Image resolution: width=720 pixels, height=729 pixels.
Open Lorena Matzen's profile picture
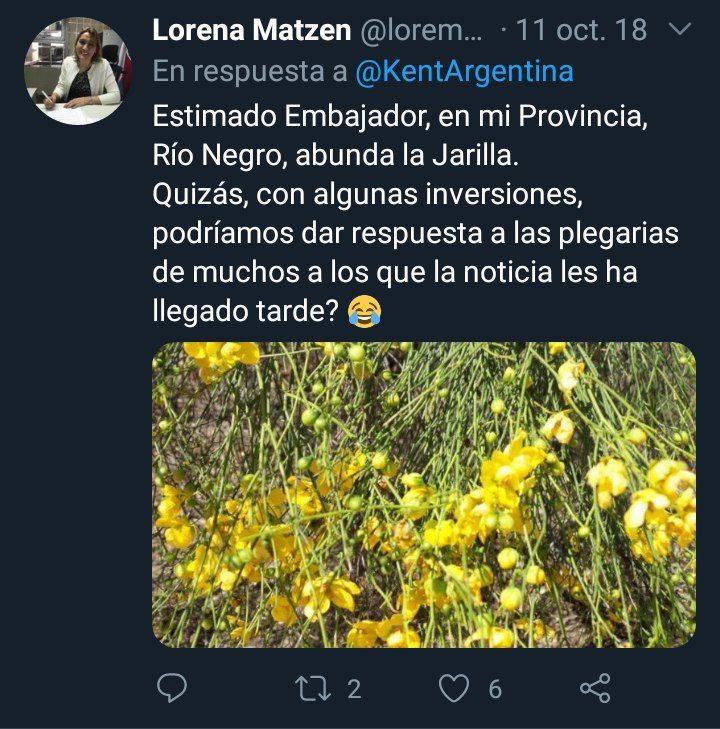pos(78,71)
